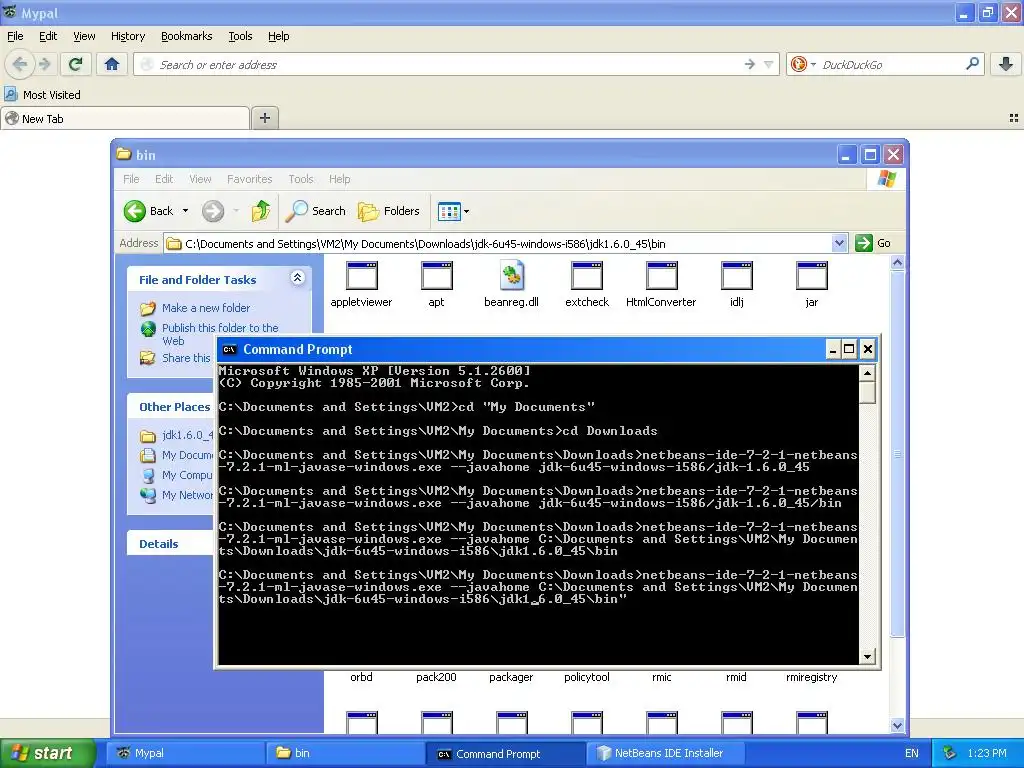Select the rmiregistry file label
This screenshot has height=768, width=1024.
(812, 677)
